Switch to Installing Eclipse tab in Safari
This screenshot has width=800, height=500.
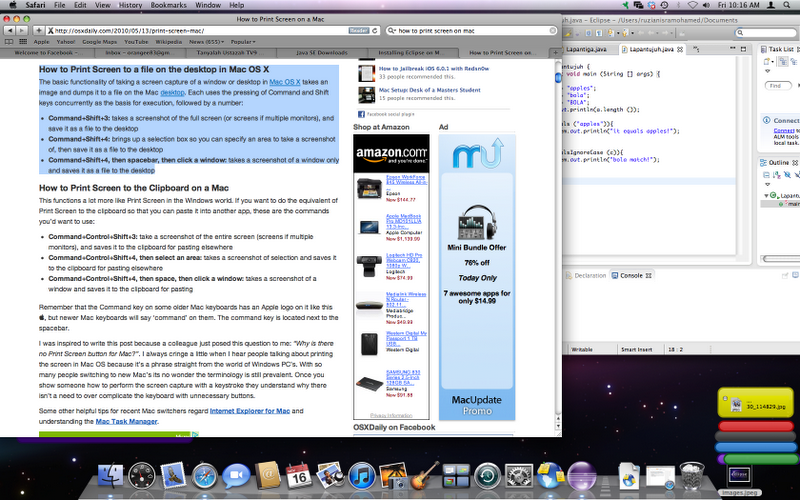coord(411,53)
